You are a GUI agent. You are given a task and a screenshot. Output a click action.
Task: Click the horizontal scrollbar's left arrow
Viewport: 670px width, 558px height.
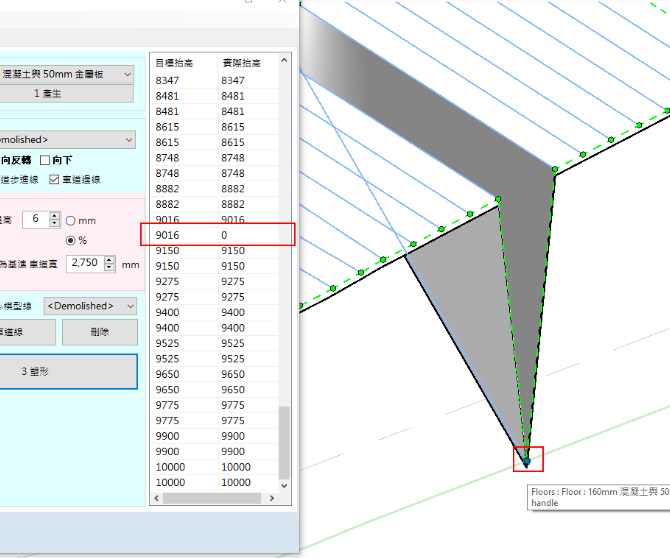tap(156, 498)
